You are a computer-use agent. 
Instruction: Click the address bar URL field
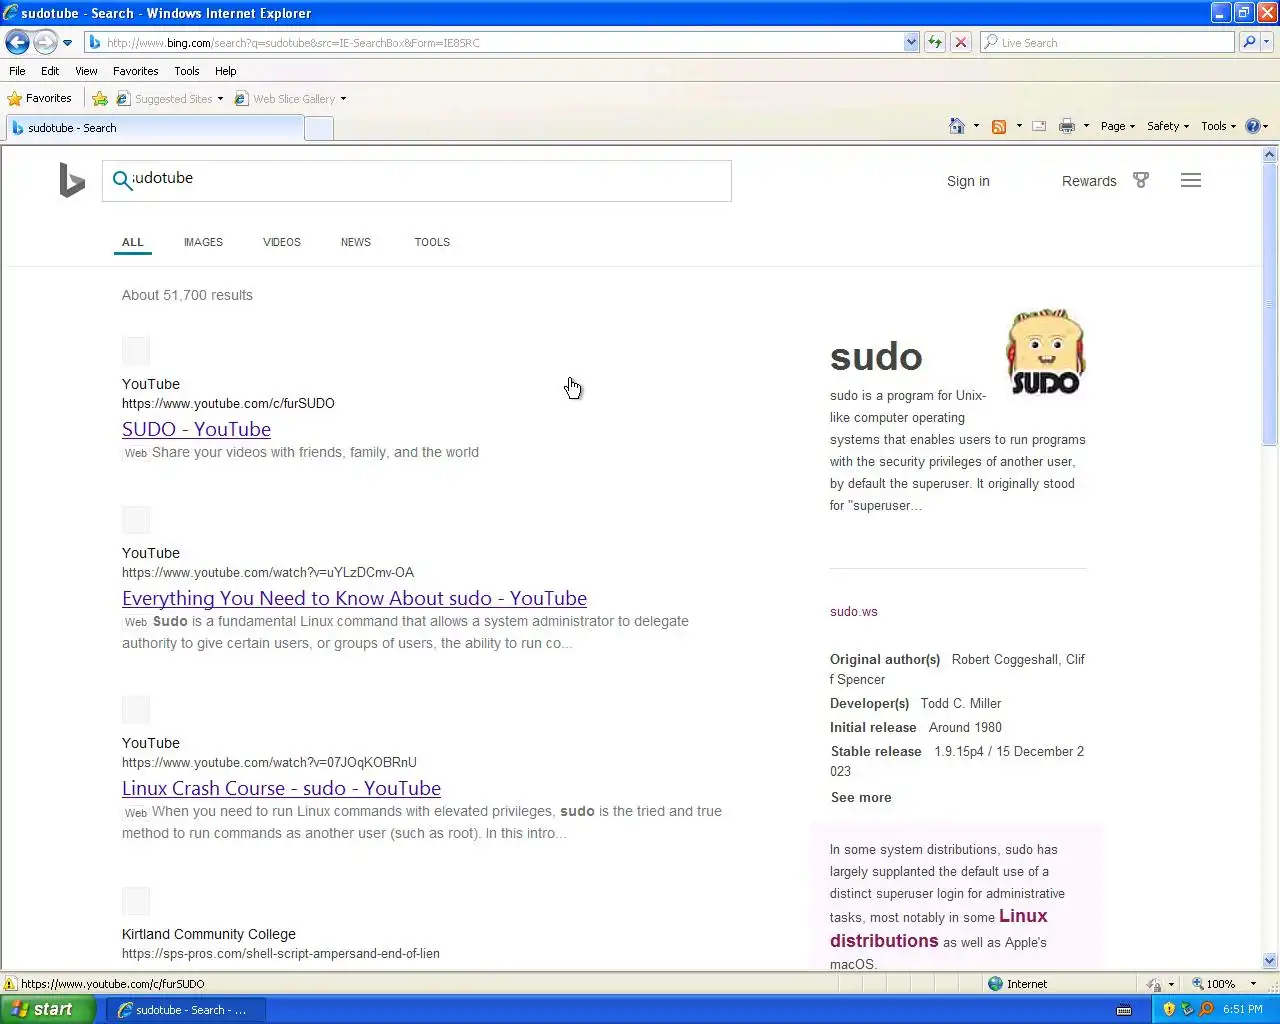(494, 43)
